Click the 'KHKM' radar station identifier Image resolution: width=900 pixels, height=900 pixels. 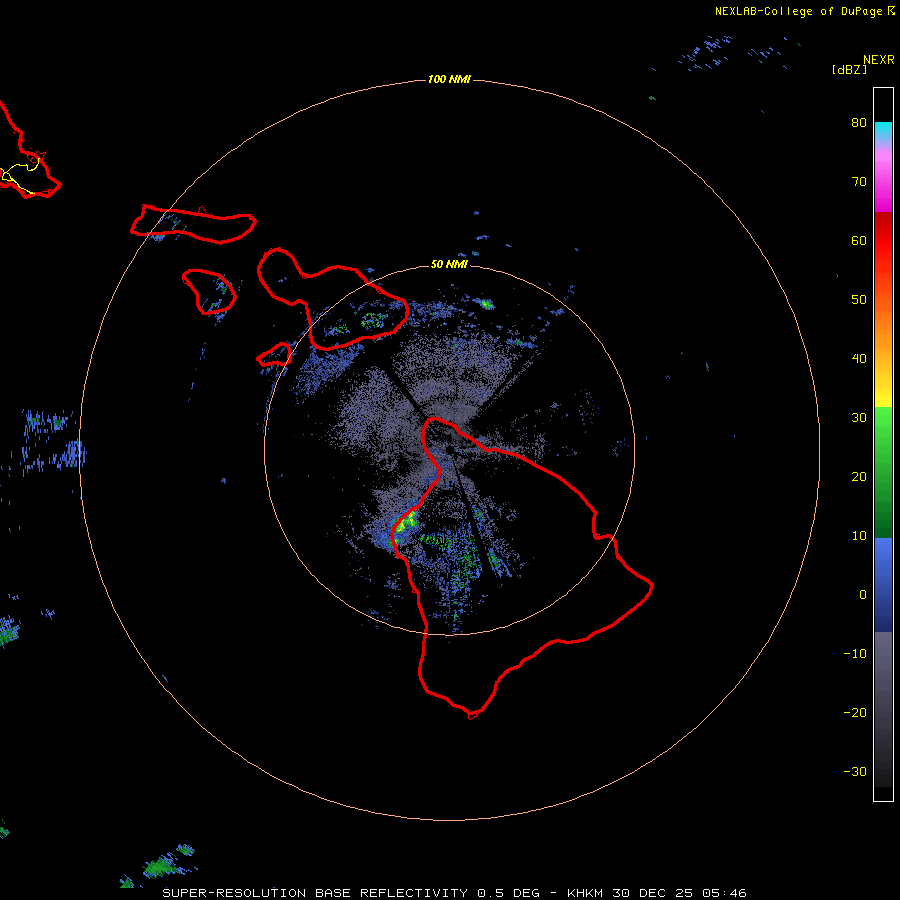pos(585,893)
